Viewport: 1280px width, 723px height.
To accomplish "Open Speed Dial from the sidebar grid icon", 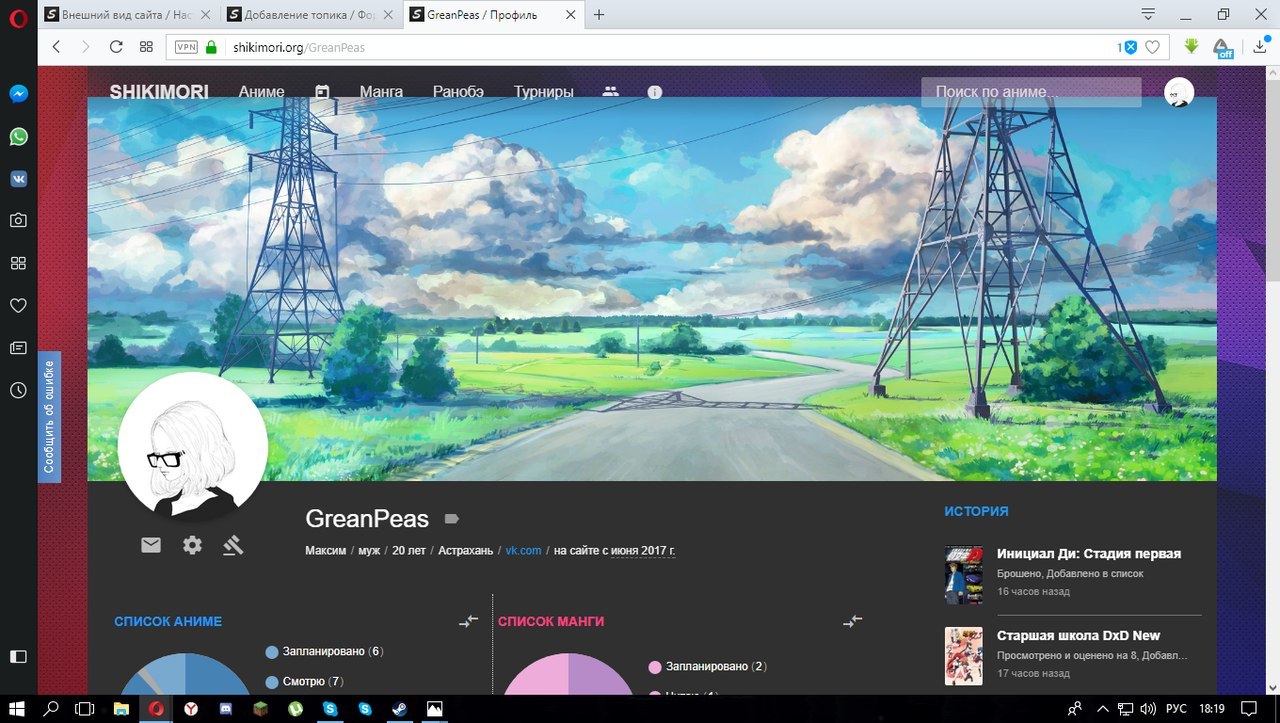I will (x=18, y=263).
